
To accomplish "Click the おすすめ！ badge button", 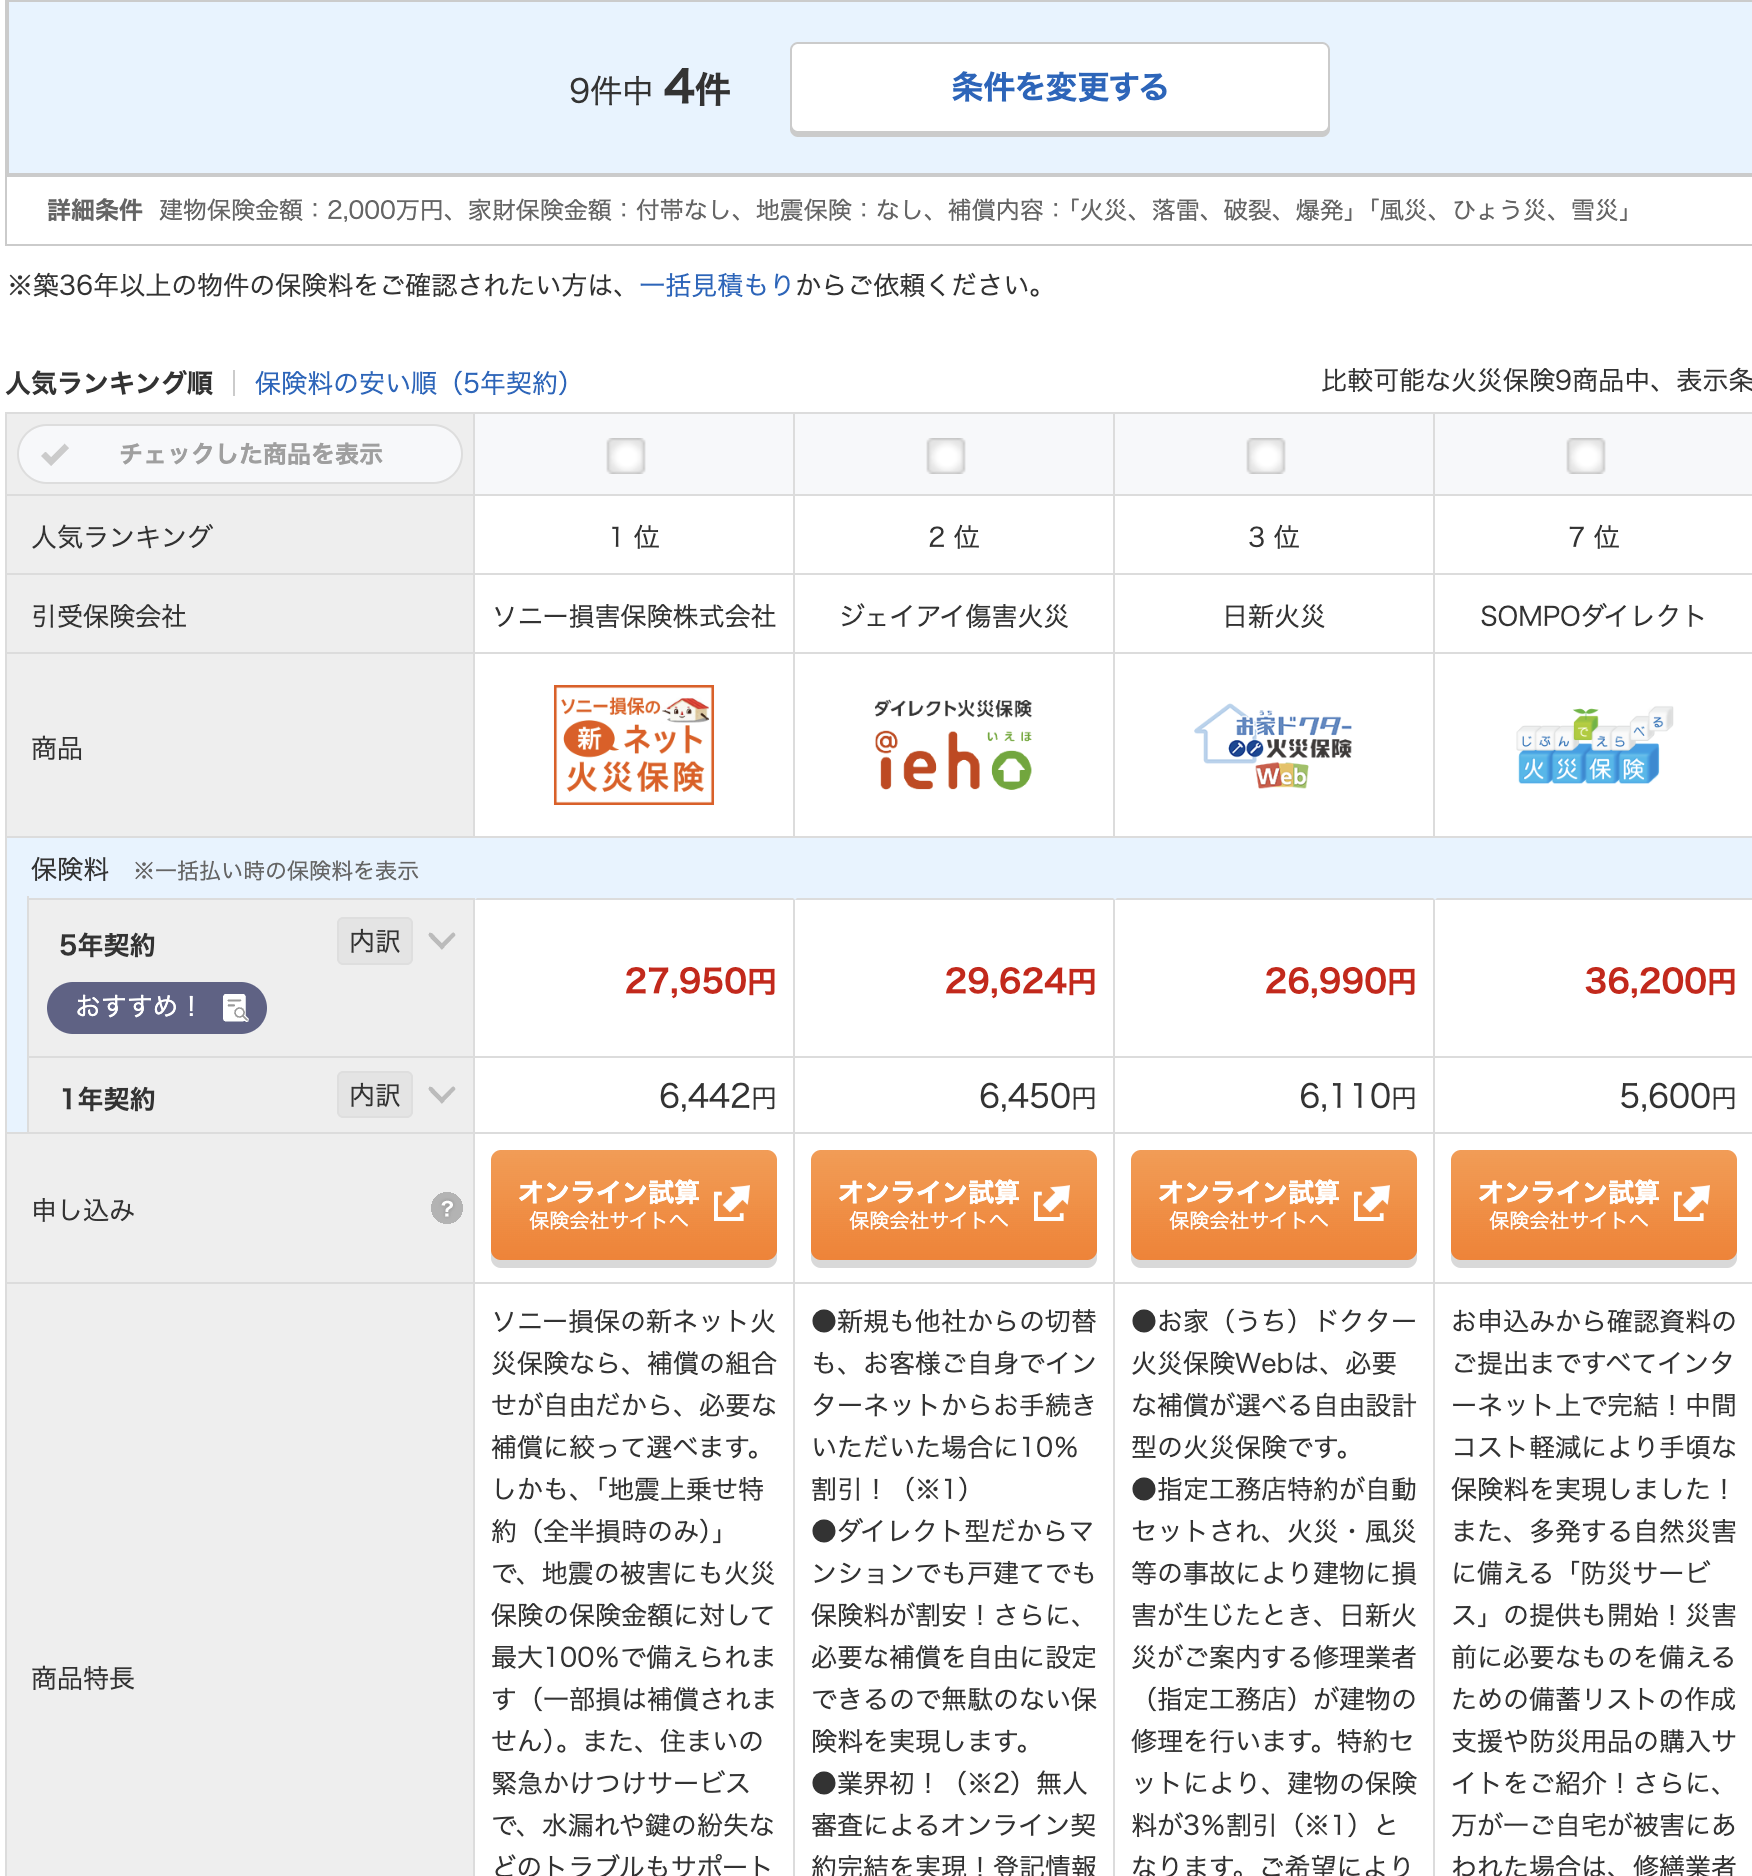I will [x=157, y=1007].
